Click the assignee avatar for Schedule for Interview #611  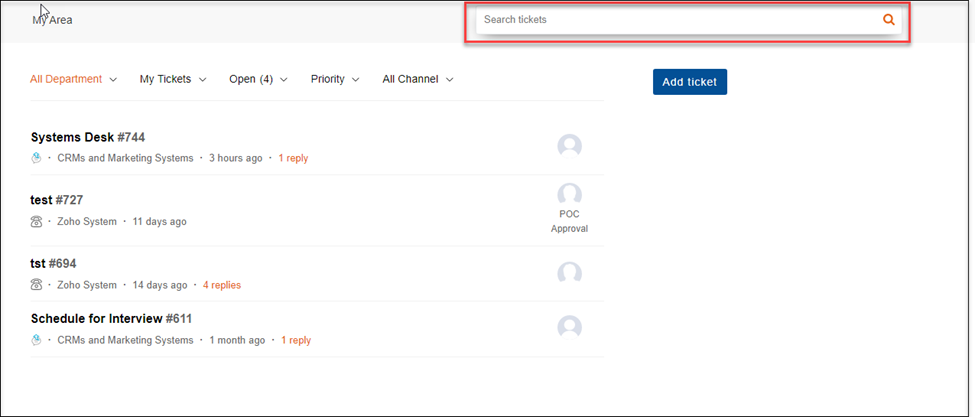pos(569,327)
